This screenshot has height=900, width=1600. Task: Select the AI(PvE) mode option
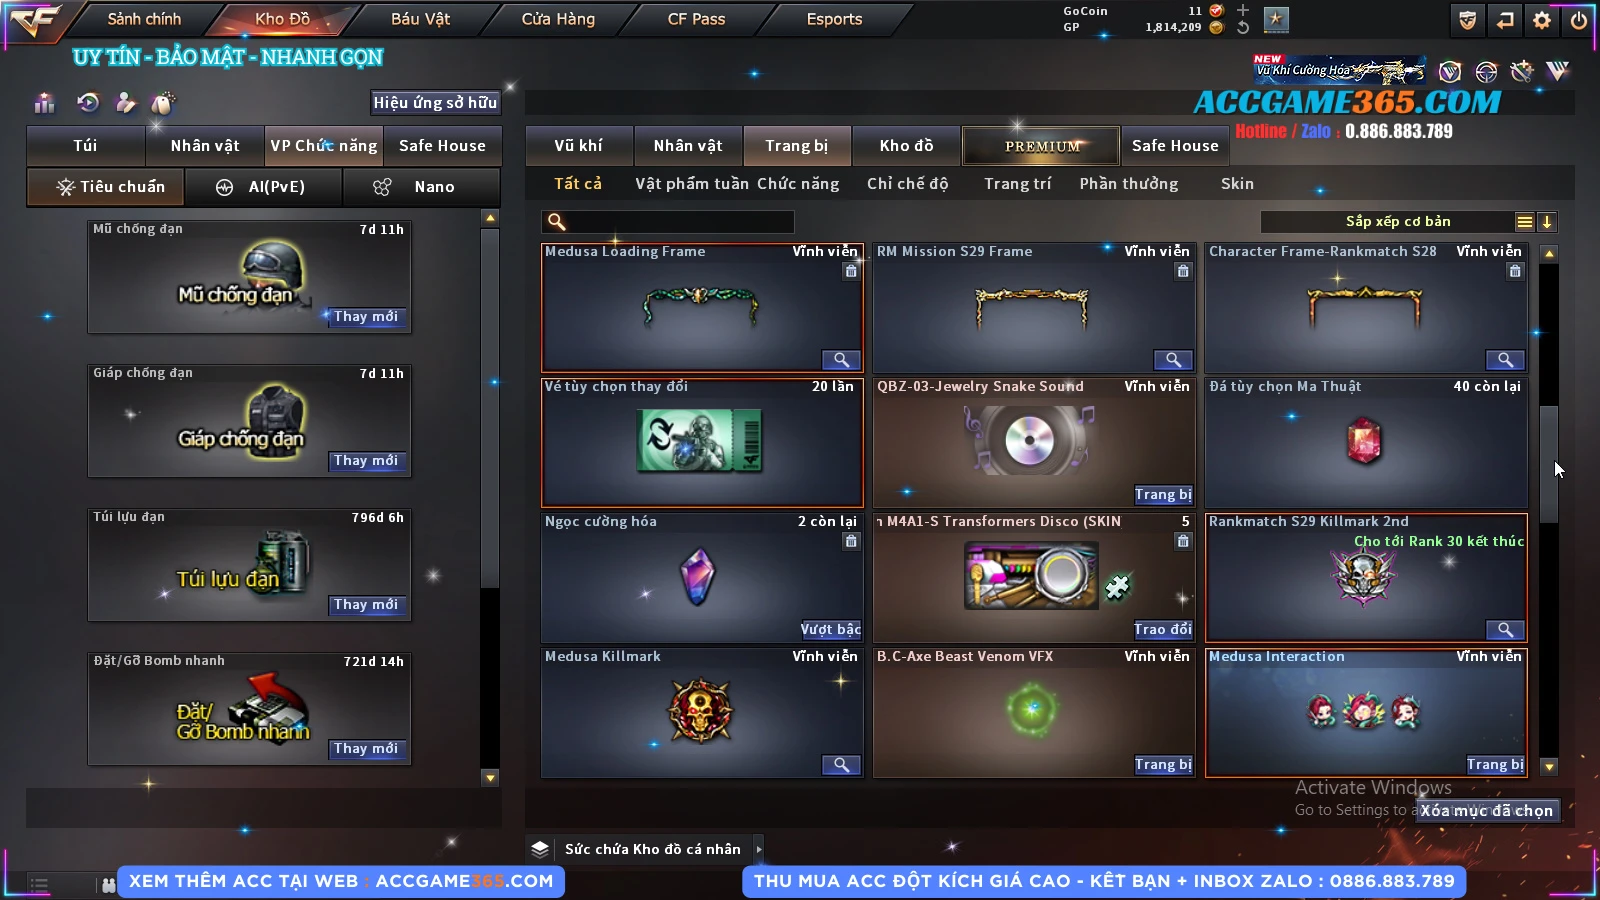point(264,187)
